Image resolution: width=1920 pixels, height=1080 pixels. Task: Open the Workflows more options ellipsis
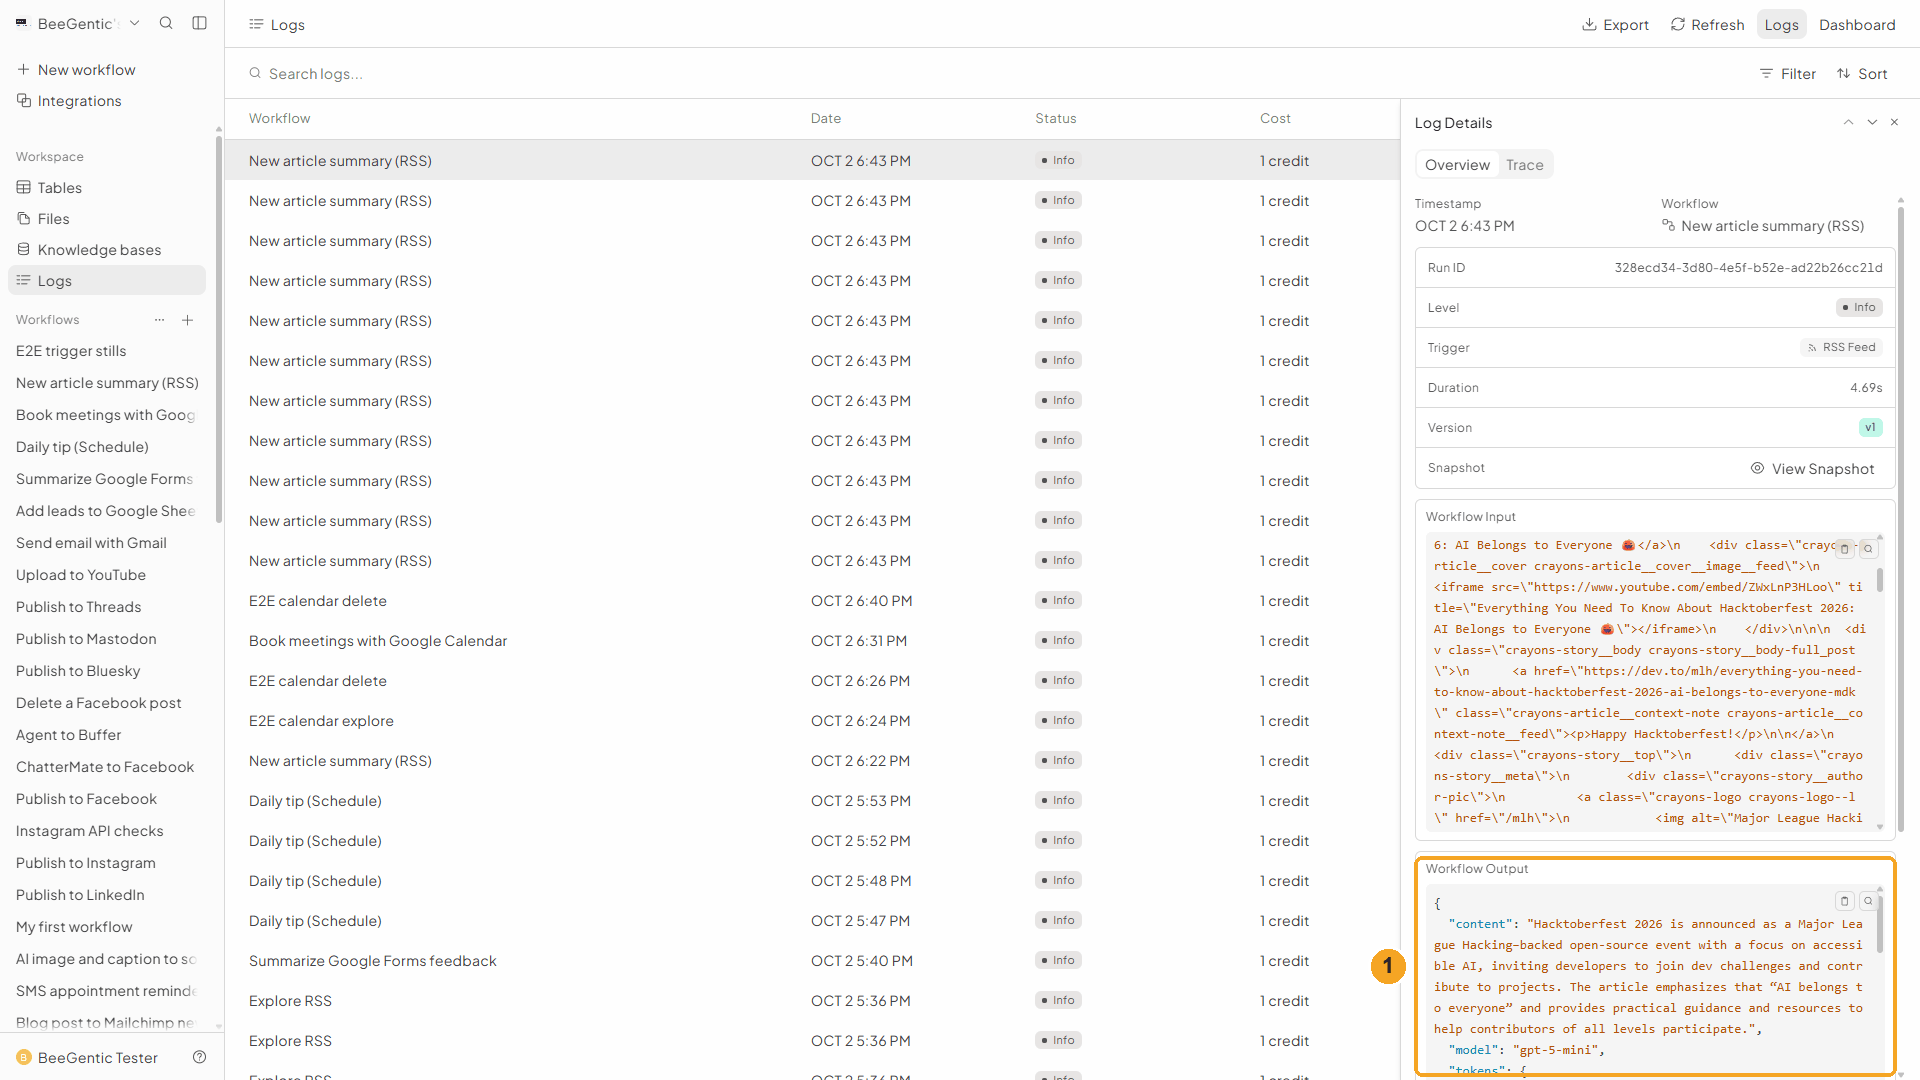(x=159, y=320)
